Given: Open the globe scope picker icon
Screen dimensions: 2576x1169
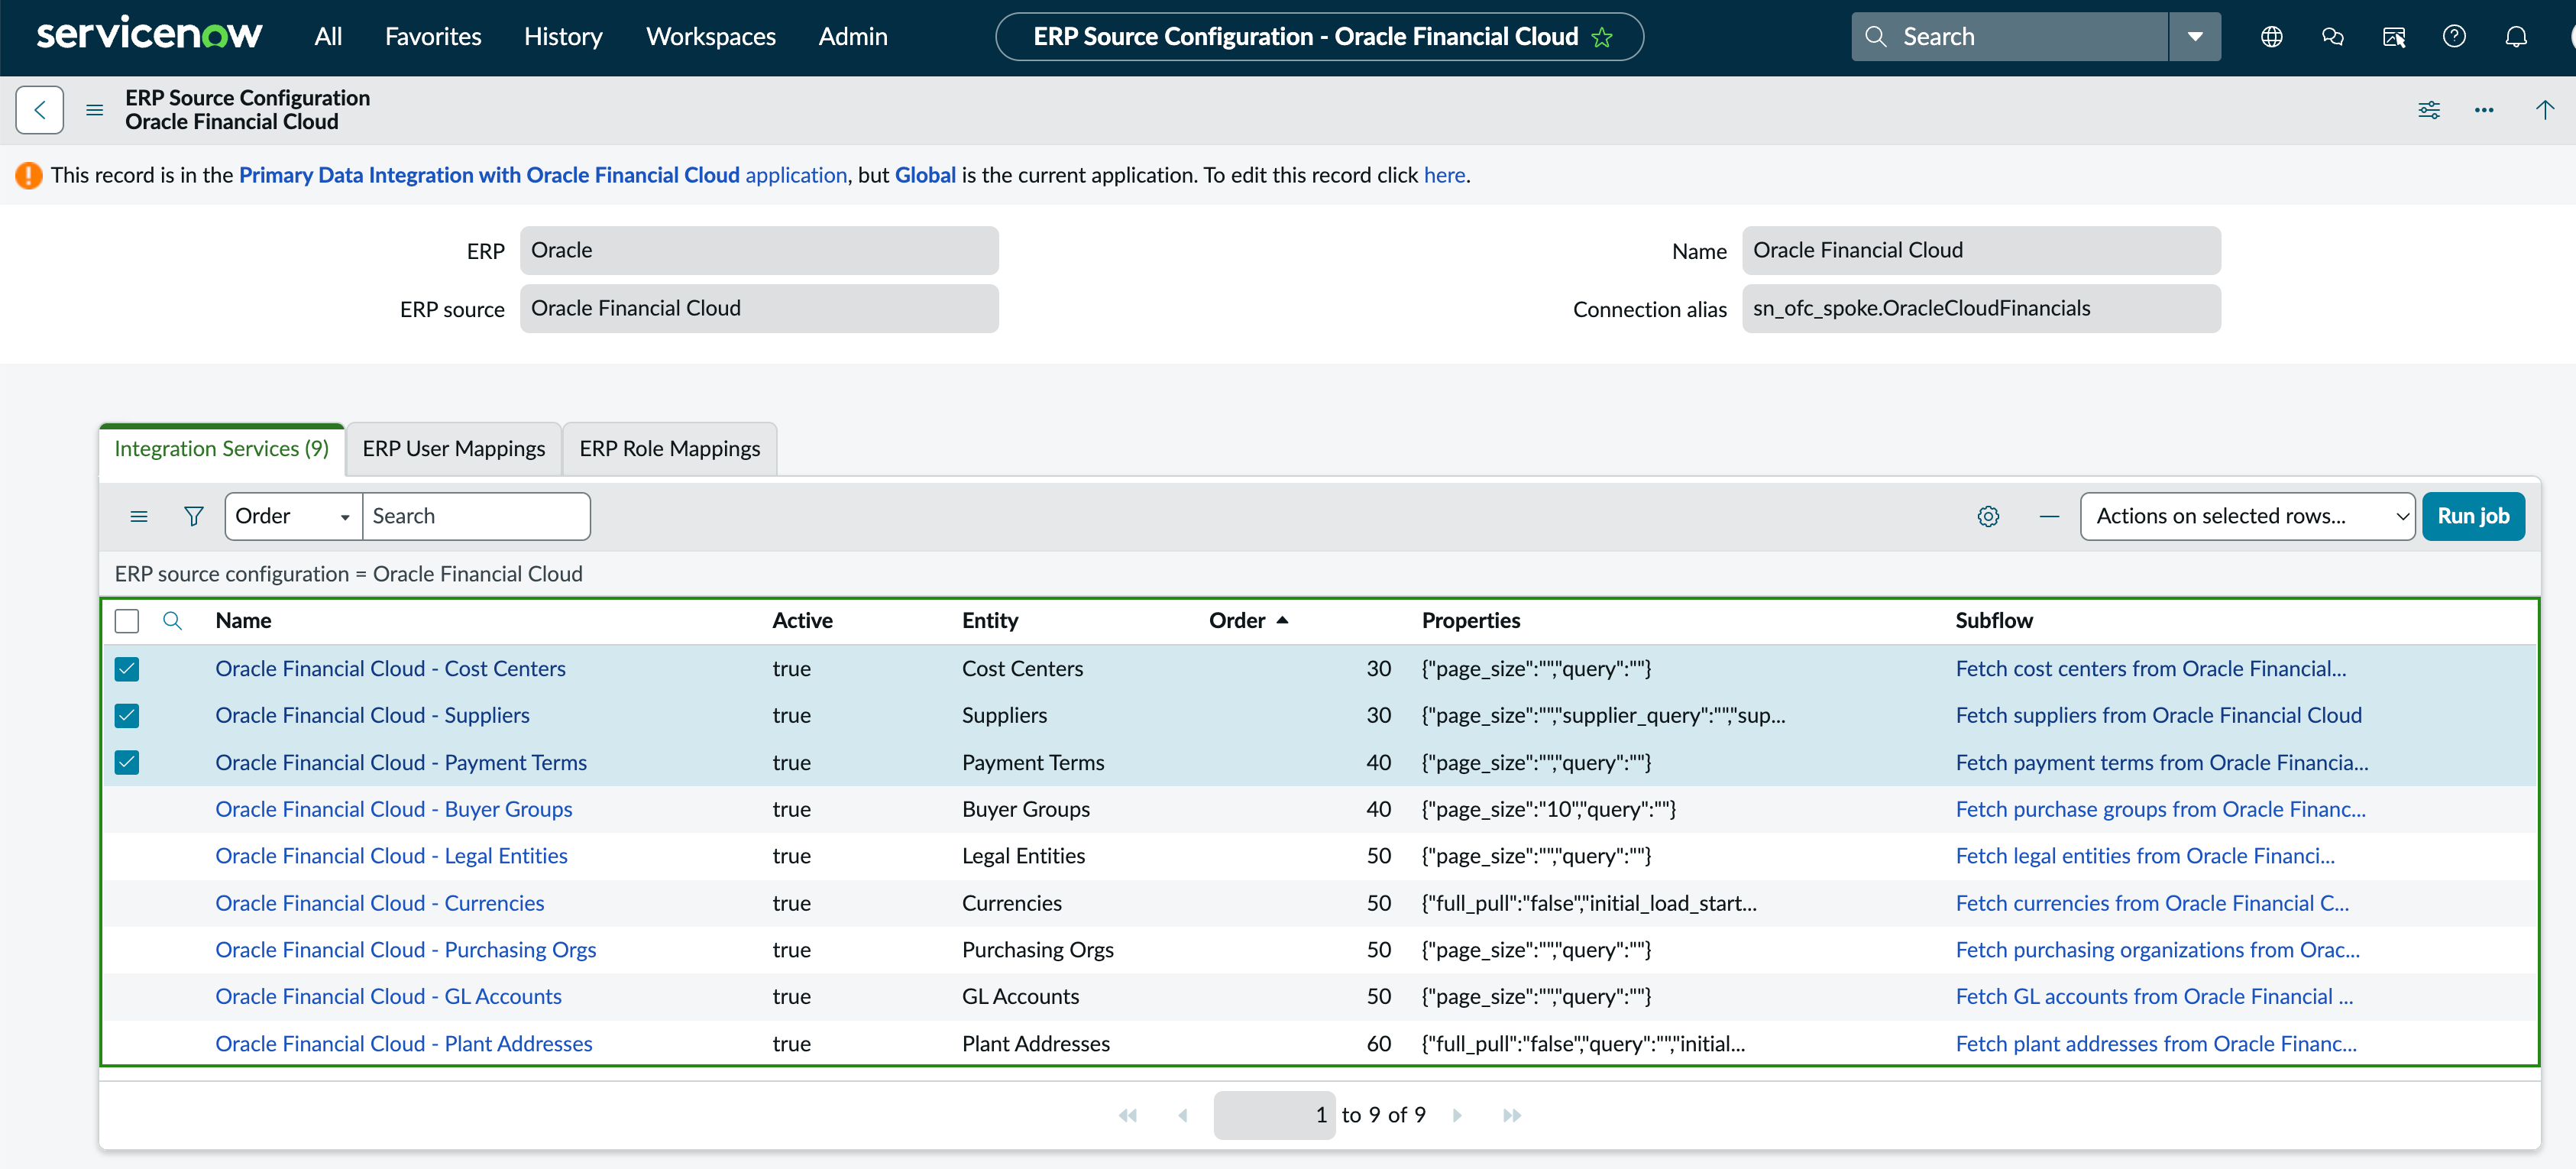Looking at the screenshot, I should click(x=2271, y=37).
